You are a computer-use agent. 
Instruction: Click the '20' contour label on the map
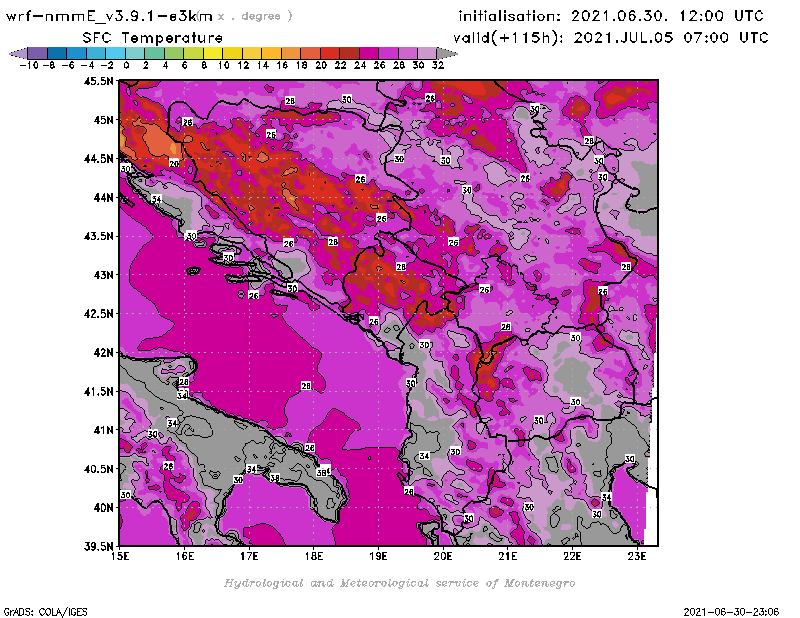pos(174,164)
